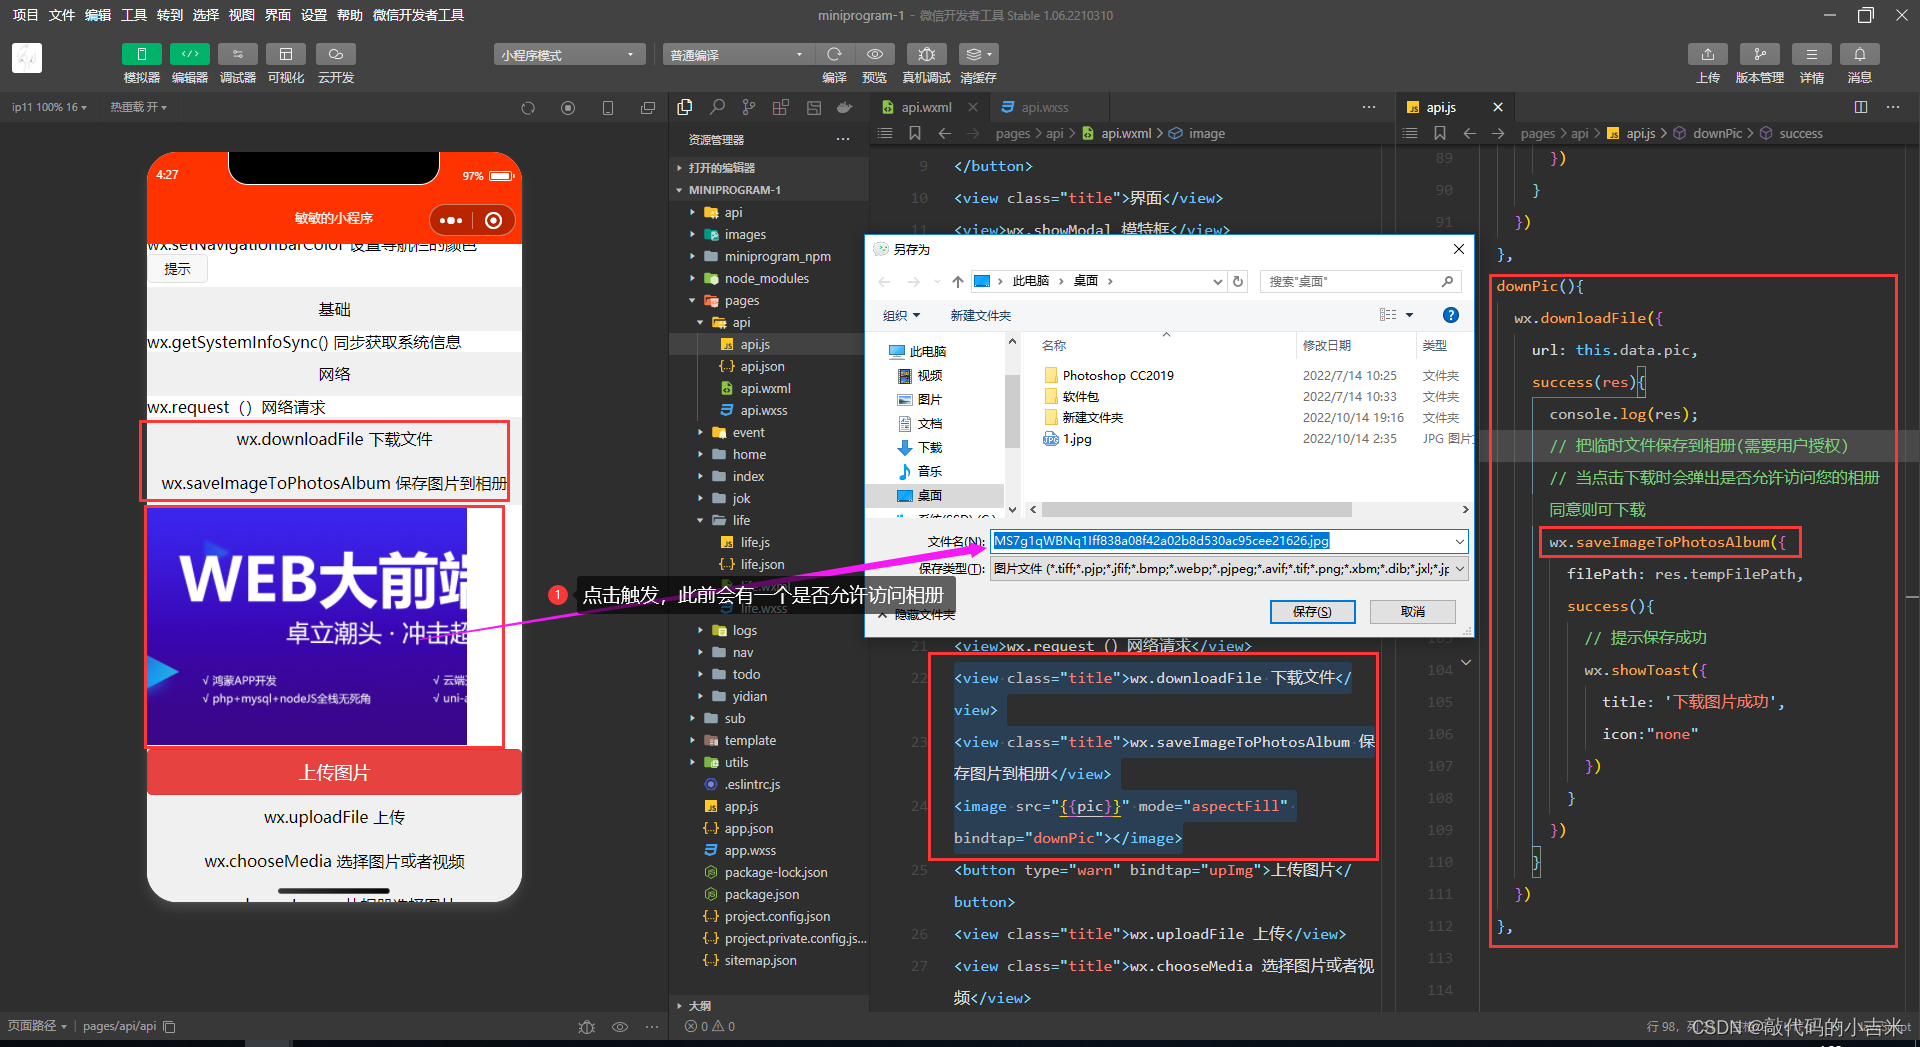Open the messages bell icon
The image size is (1920, 1047).
click(1859, 54)
